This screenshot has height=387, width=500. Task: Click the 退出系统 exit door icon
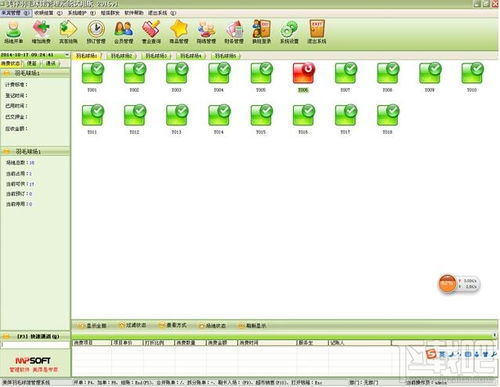(317, 32)
